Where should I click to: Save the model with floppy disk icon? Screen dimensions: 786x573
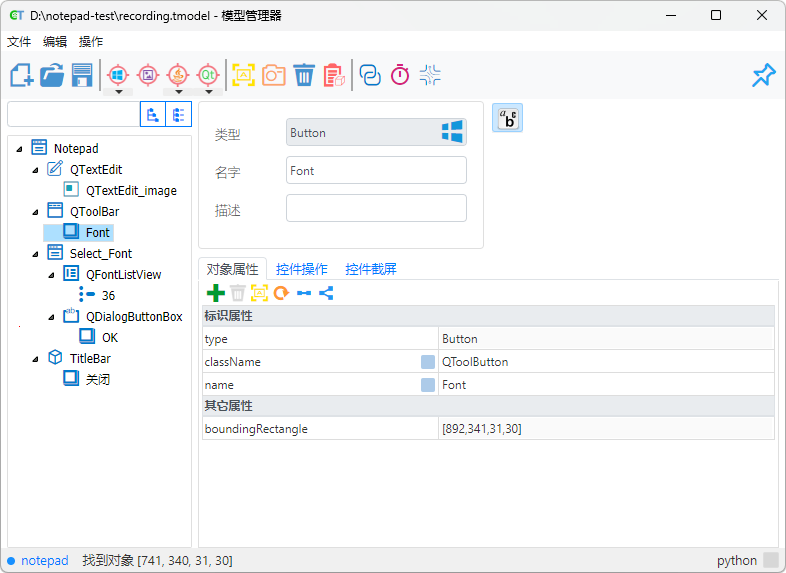[82, 75]
